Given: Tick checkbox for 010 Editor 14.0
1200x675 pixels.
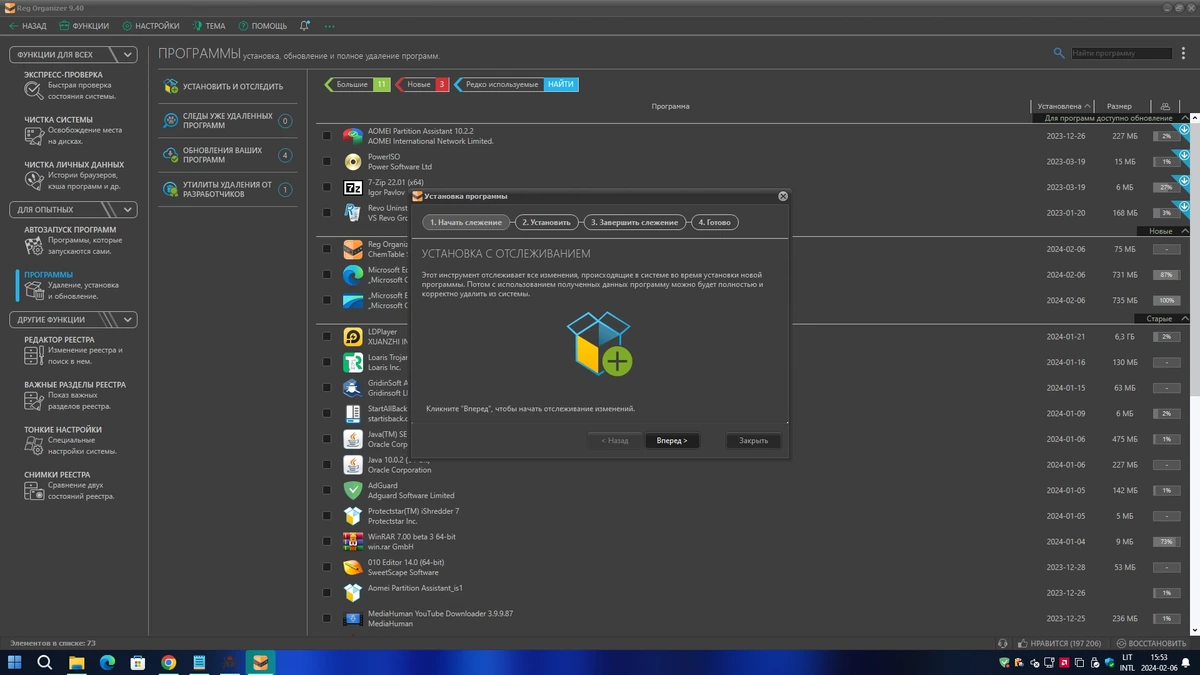Looking at the screenshot, I should [x=327, y=567].
